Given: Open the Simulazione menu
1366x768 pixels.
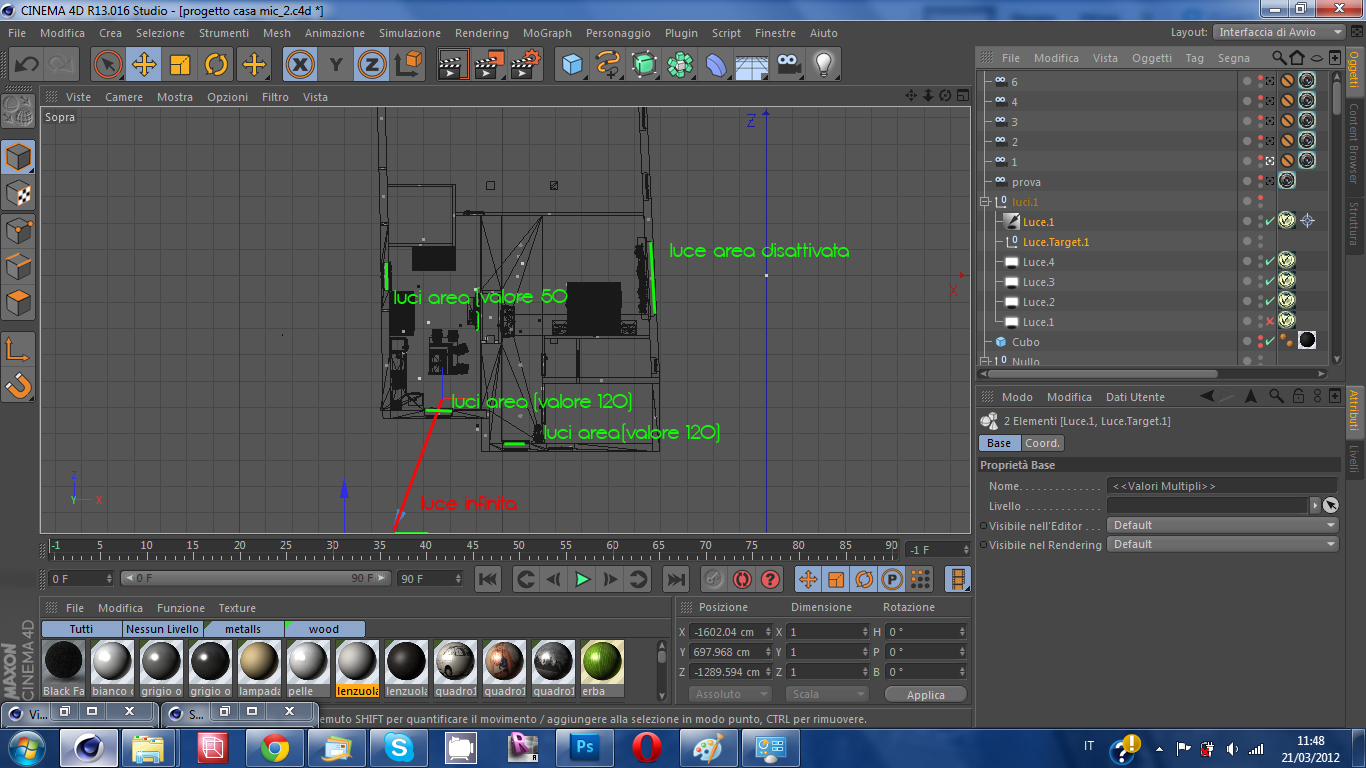Looking at the screenshot, I should (x=410, y=33).
